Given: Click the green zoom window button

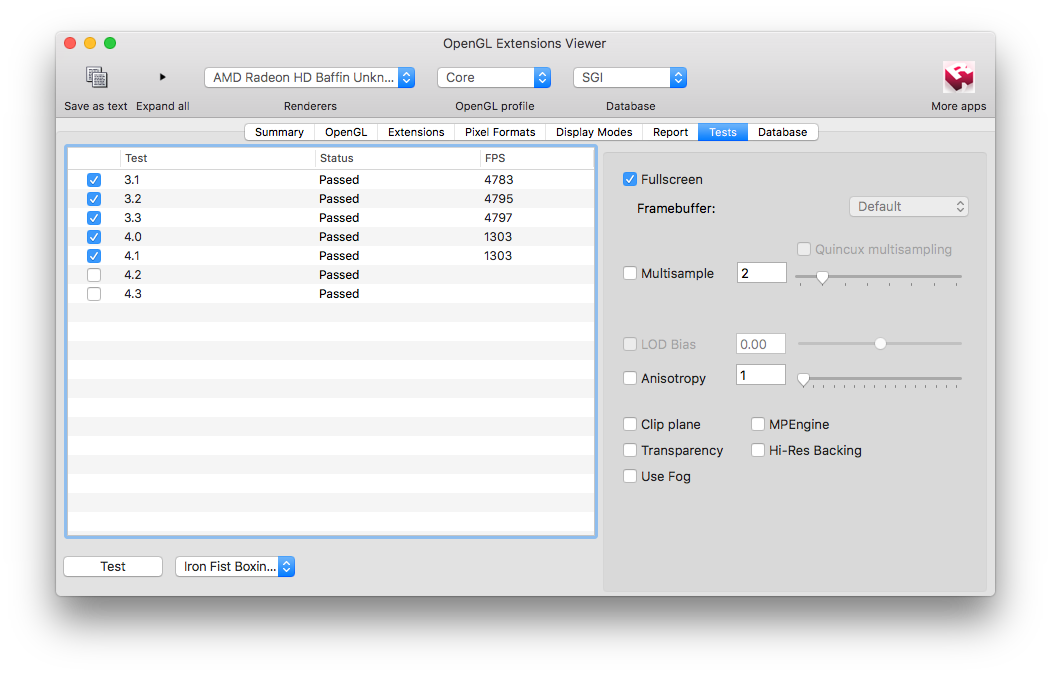Looking at the screenshot, I should (110, 43).
